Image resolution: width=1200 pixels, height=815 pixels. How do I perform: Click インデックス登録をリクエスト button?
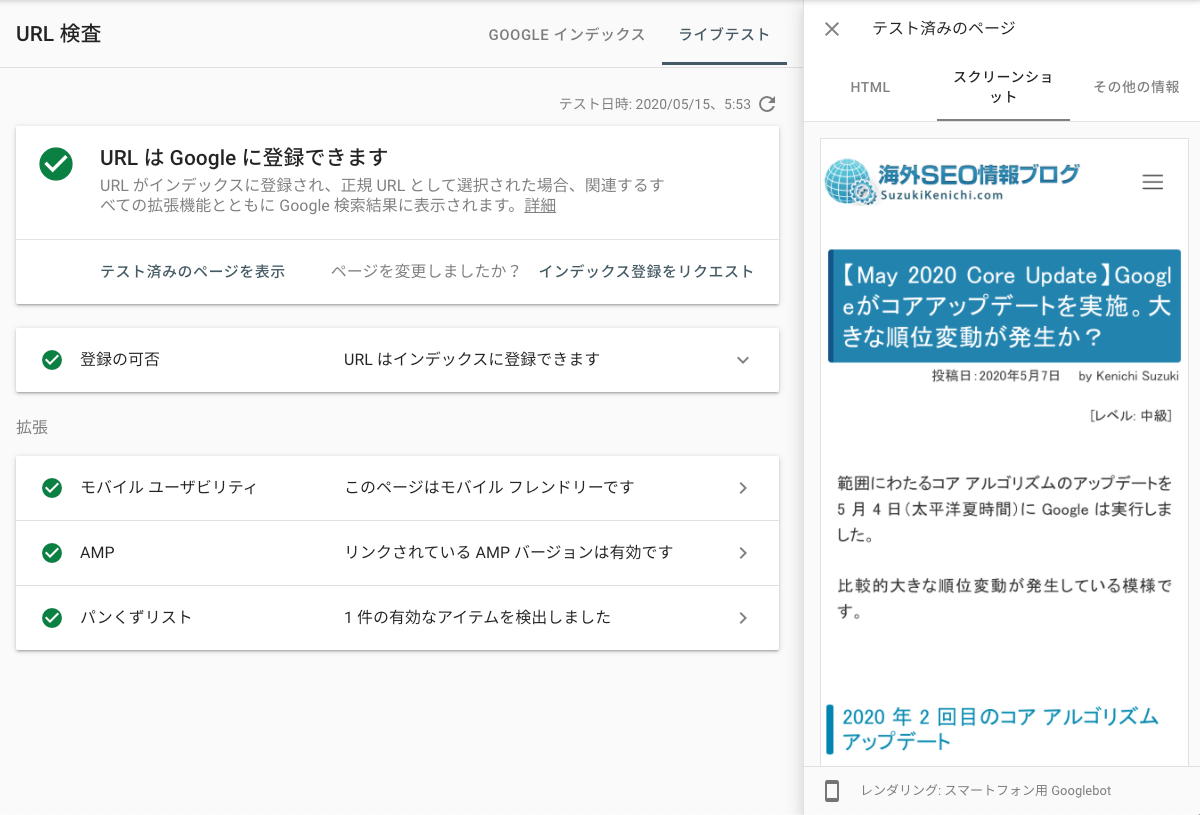[x=646, y=272]
